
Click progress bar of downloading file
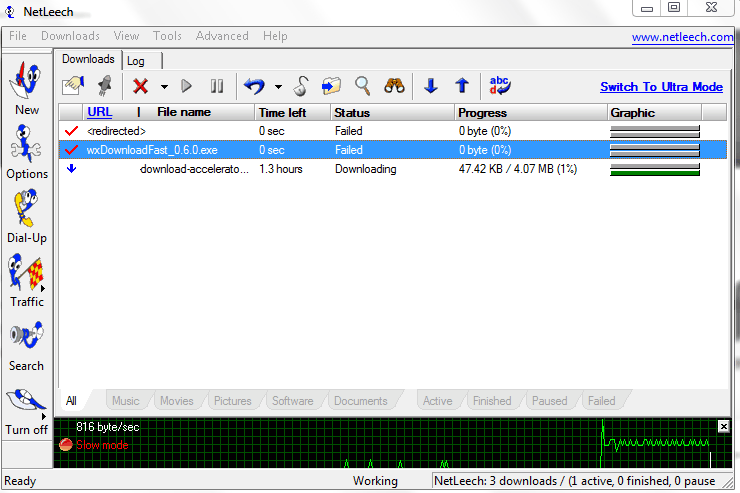655,169
